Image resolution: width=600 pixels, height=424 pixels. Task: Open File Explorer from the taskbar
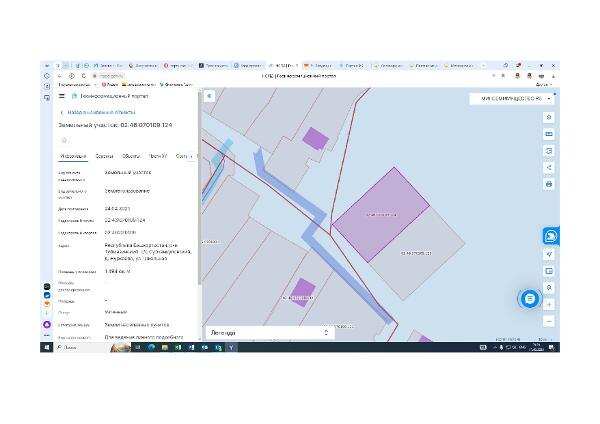165,347
